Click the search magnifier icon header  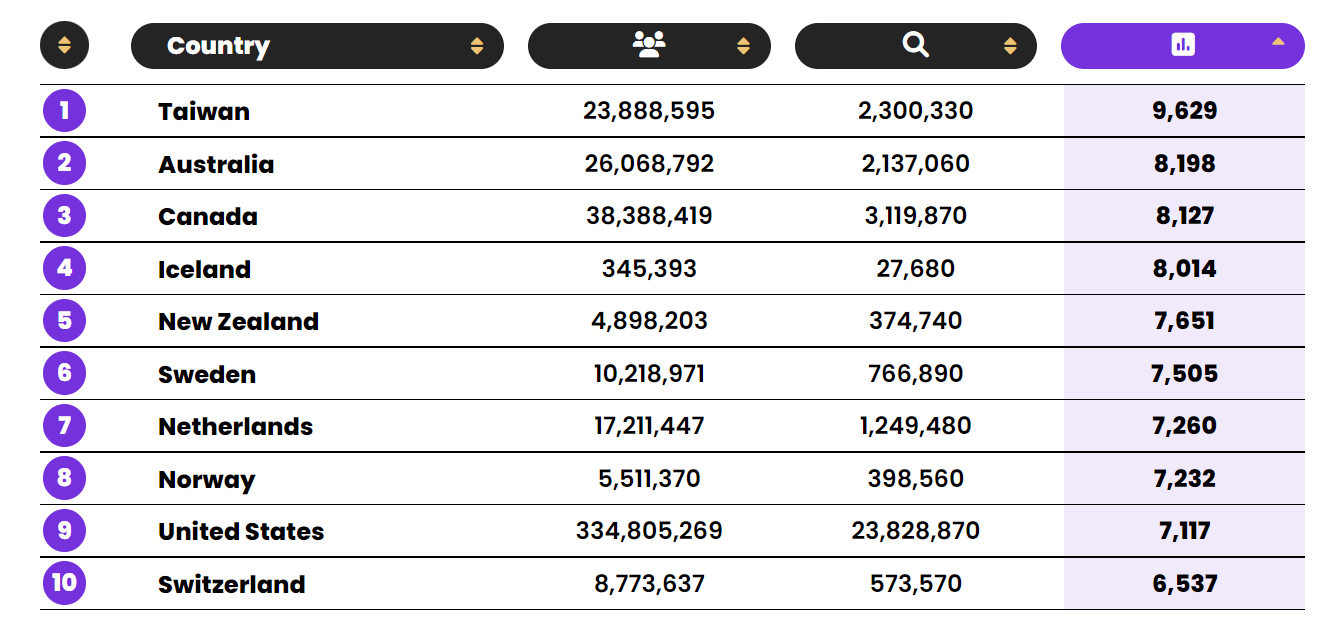[x=915, y=45]
